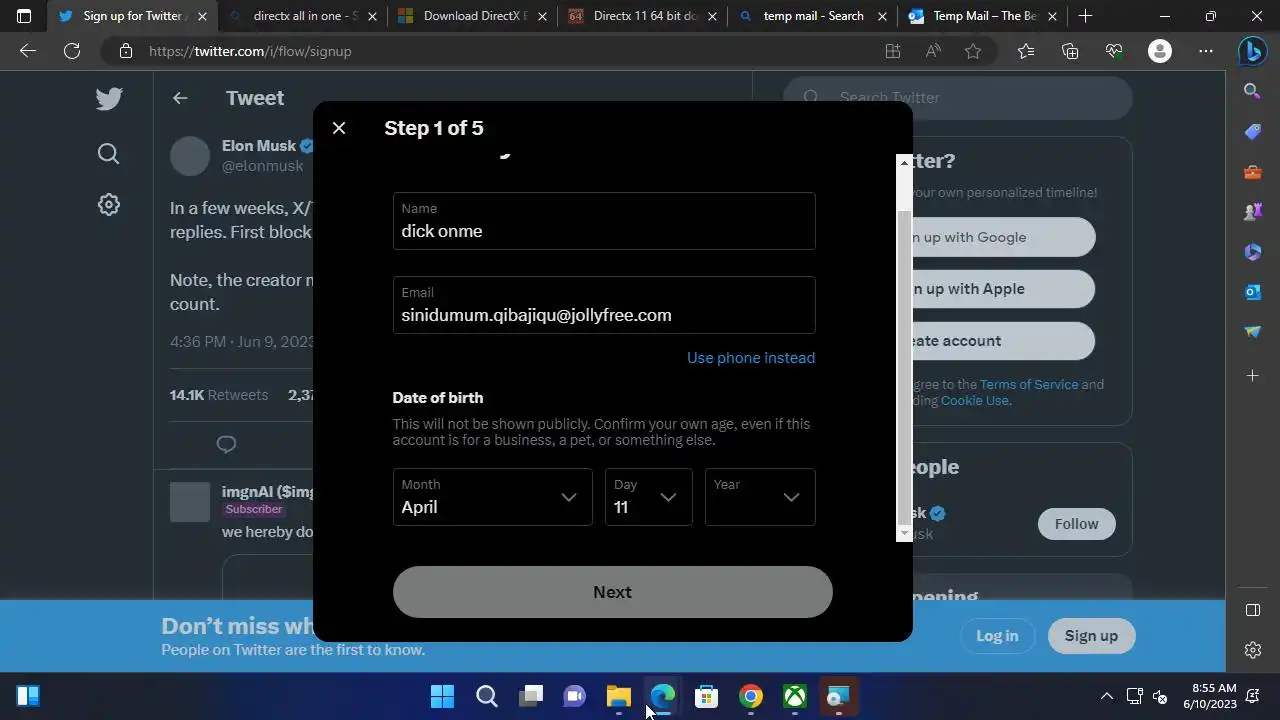The height and width of the screenshot is (720, 1280).
Task: Open the Shopping tag icon in the Edge sidebar
Action: click(x=1253, y=132)
